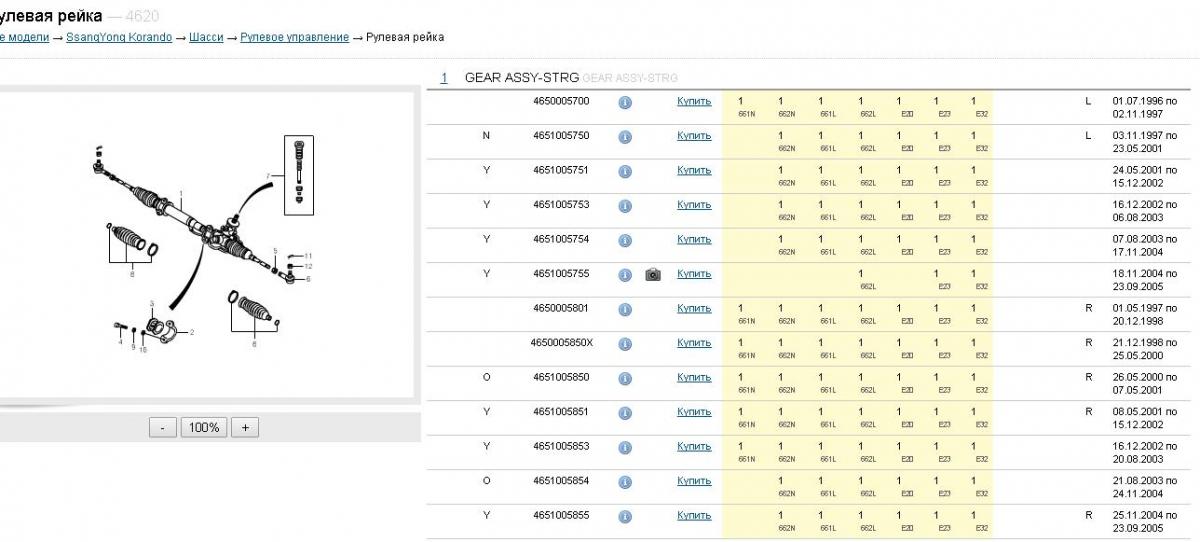Screen dimensions: 1200x542
Task: Click info icon beside part 4651005753
Action: pyautogui.click(x=625, y=205)
